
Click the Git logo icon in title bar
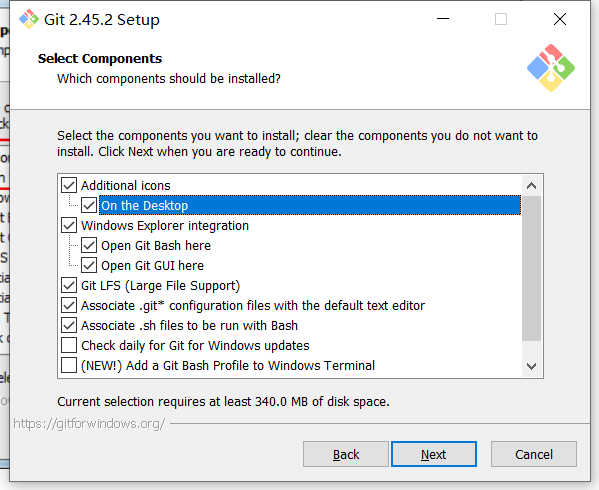[x=29, y=19]
